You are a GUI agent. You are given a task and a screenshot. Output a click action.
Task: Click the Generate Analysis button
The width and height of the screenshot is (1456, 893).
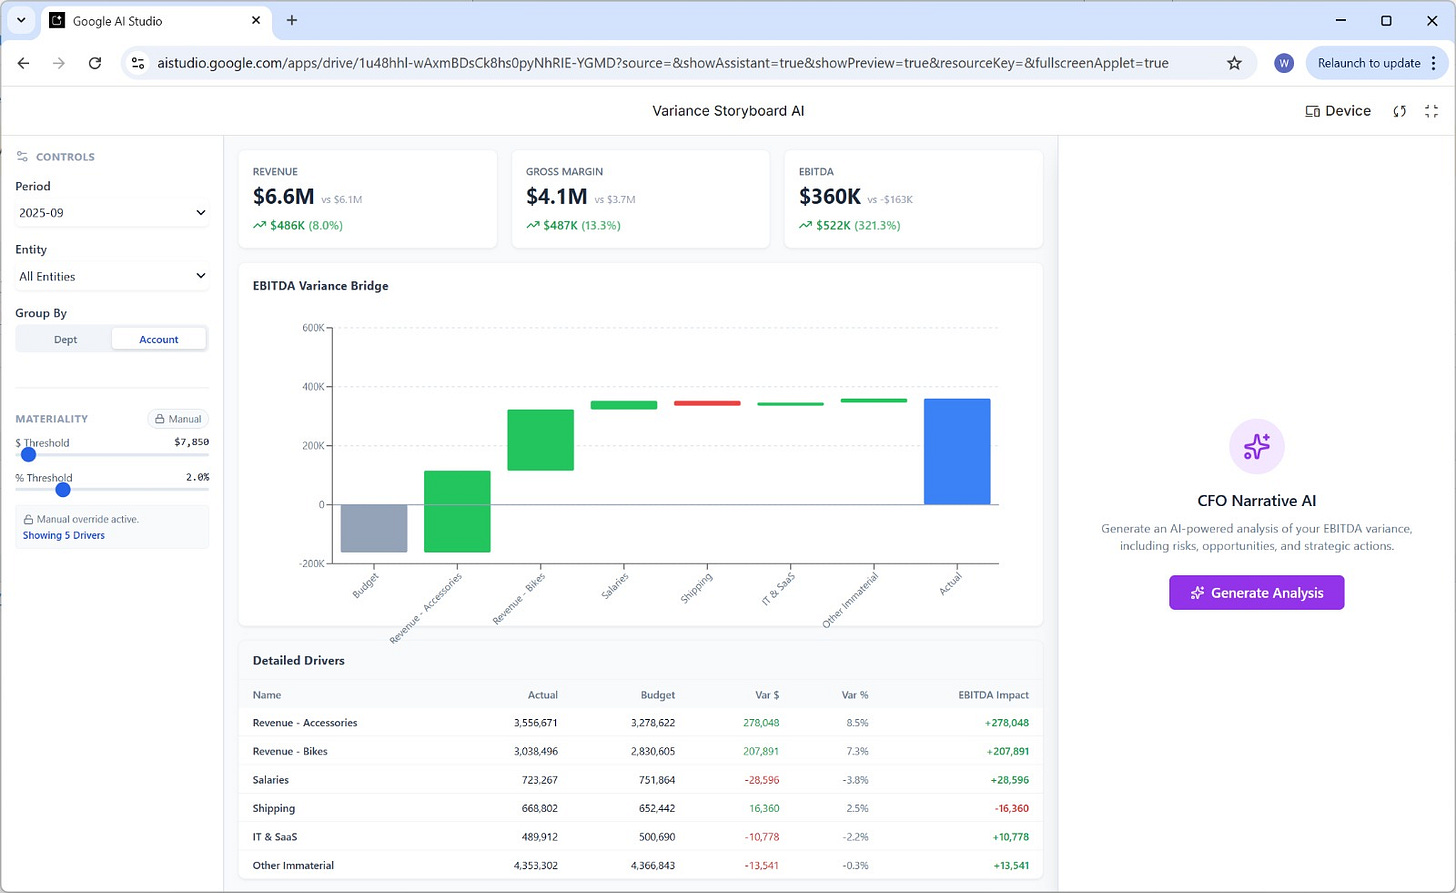tap(1256, 593)
